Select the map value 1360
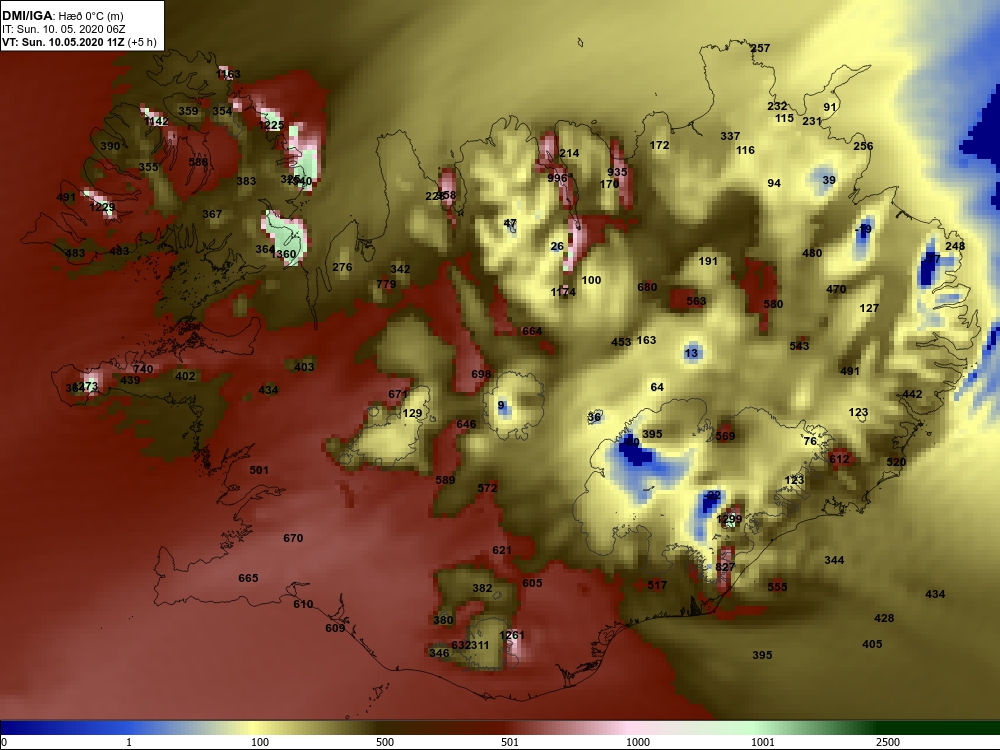The width and height of the screenshot is (1000, 750). [283, 254]
